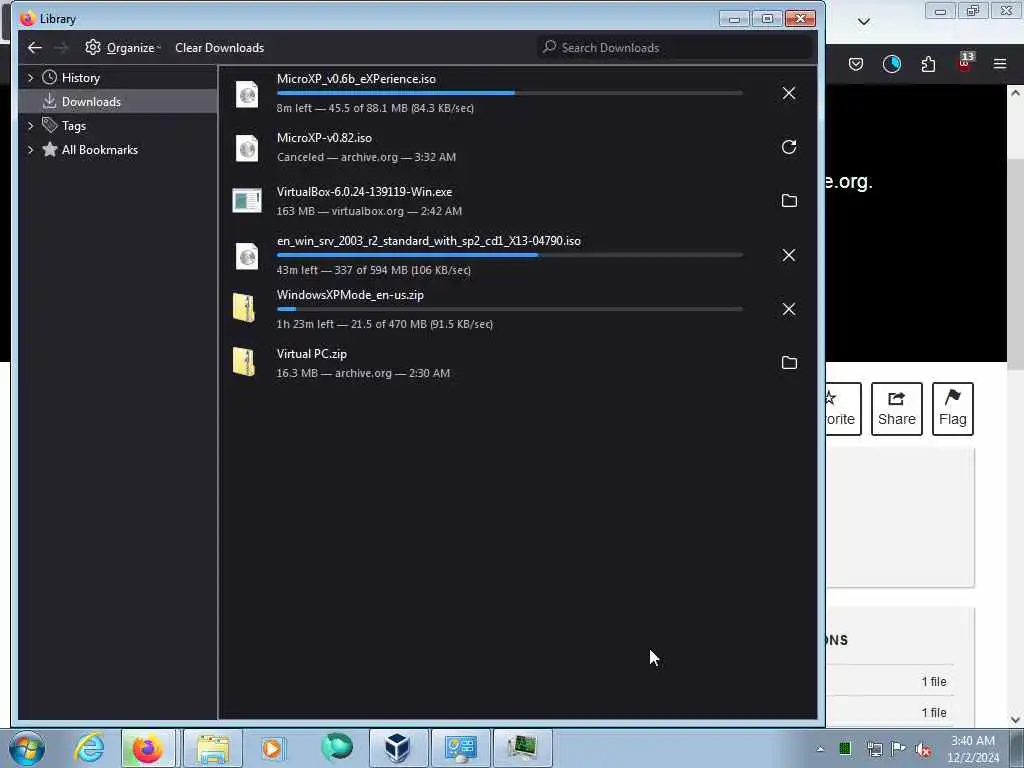The image size is (1024, 768).
Task: Select All Bookmarks in the sidebar
Action: pos(99,150)
